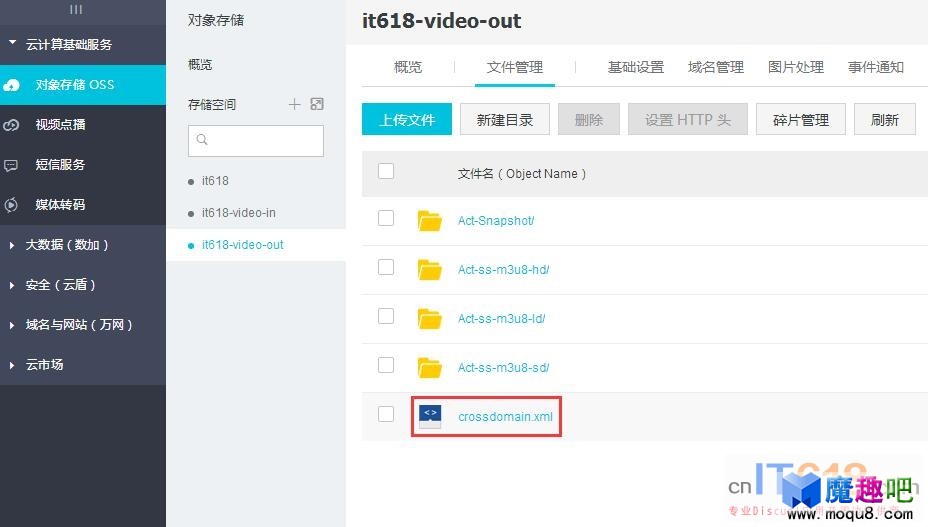Expand the 大数据（数加） section
928x527 pixels.
11,245
